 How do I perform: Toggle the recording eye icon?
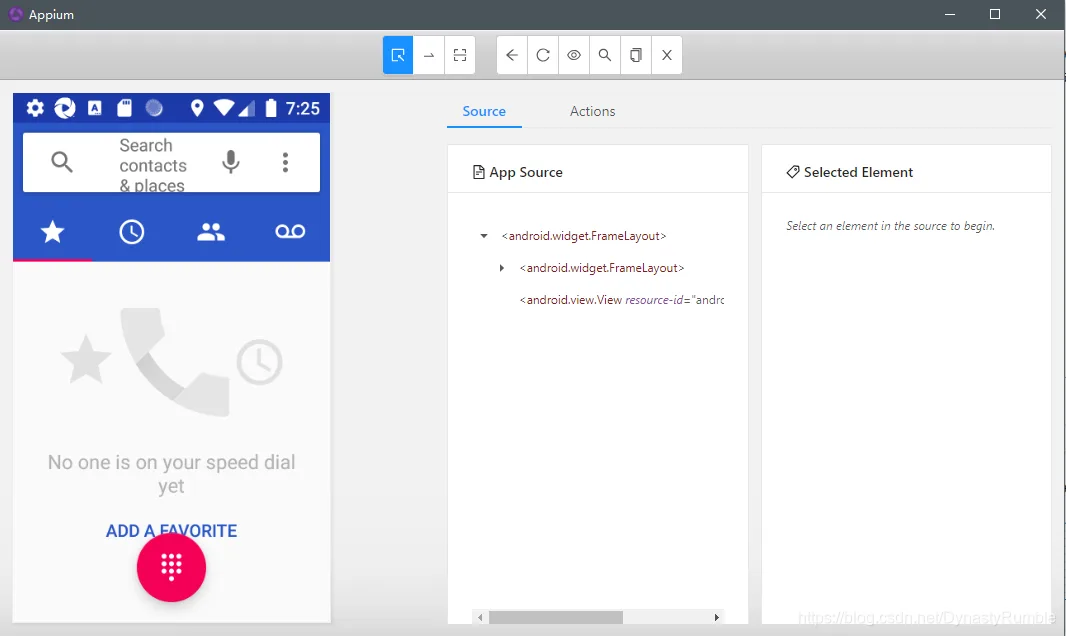pos(574,55)
